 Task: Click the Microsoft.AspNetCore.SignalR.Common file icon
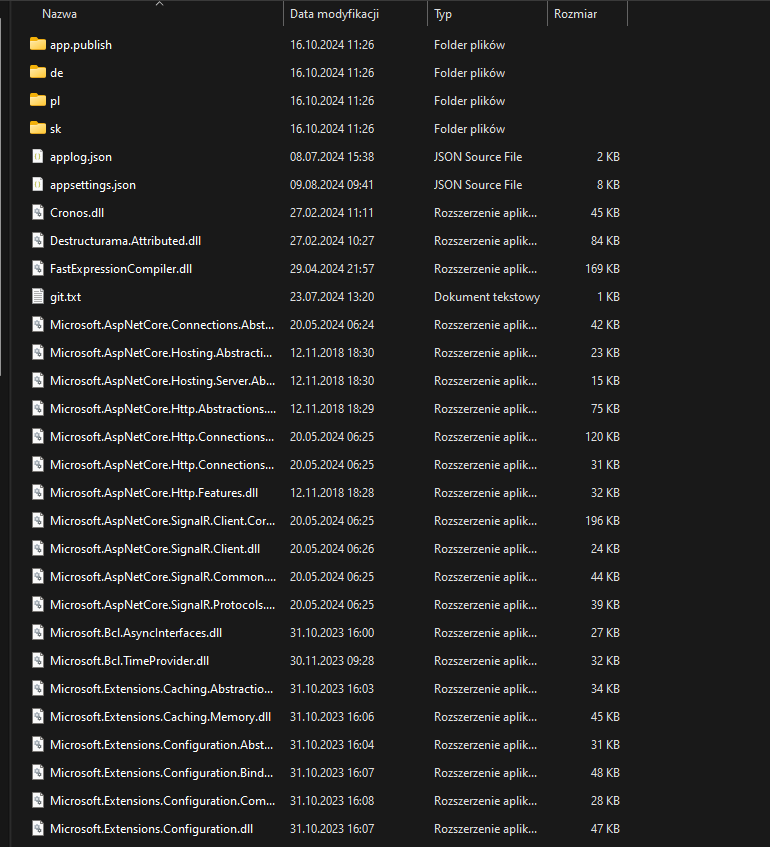pyautogui.click(x=38, y=577)
